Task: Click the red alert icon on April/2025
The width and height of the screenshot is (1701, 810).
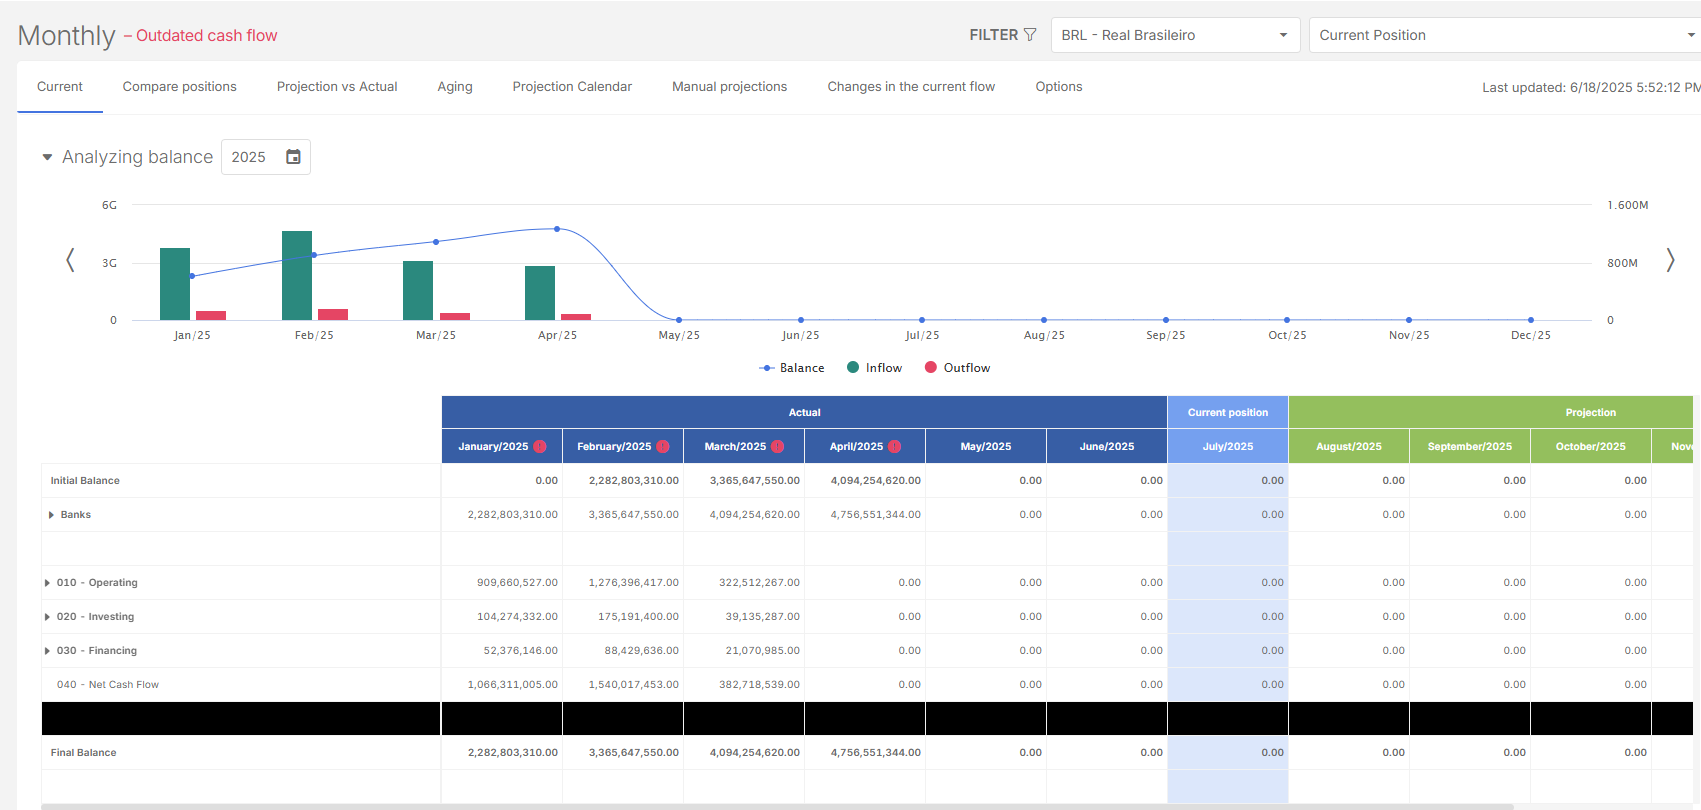Action: click(894, 447)
